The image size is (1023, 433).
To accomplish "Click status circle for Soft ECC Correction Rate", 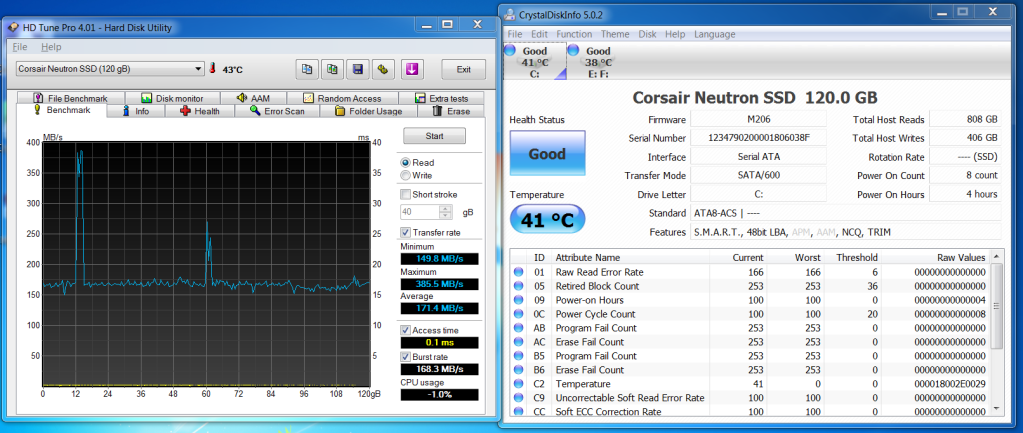I will click(519, 411).
